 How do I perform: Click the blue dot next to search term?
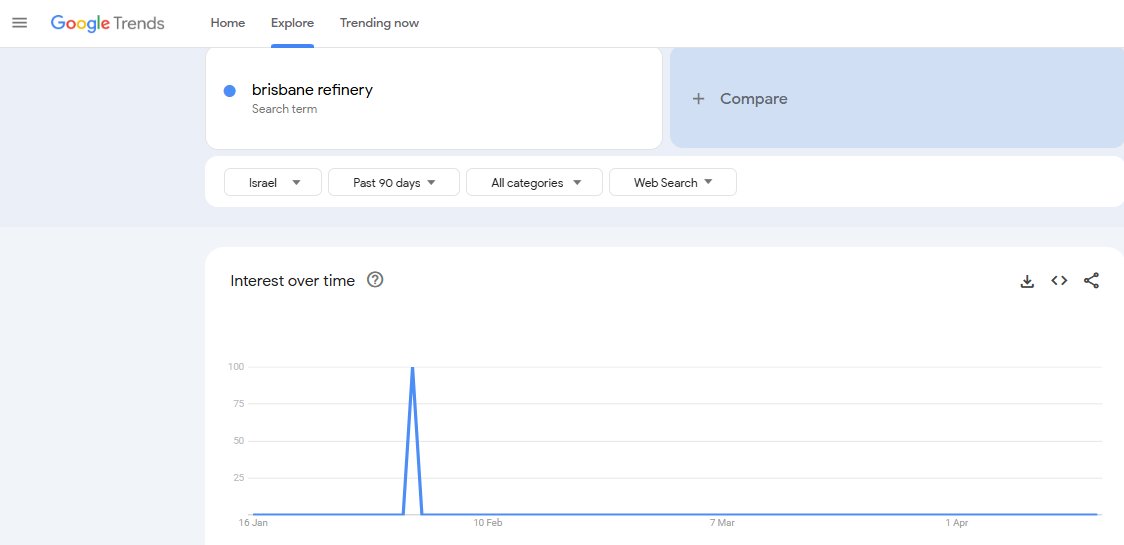coord(230,91)
